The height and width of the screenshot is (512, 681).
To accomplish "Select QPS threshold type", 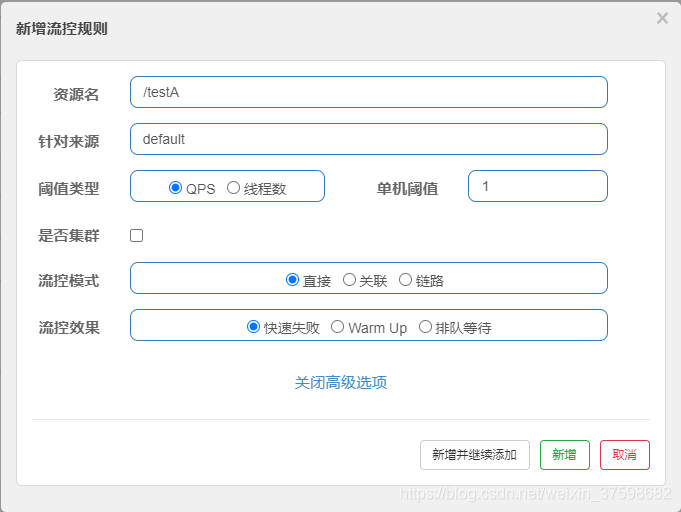I will click(x=175, y=188).
